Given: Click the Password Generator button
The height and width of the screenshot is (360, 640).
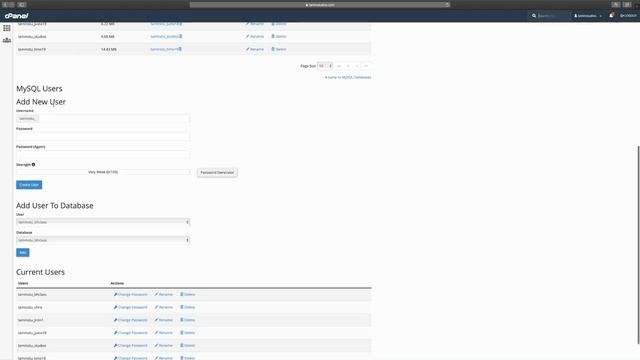Looking at the screenshot, I should [217, 173].
